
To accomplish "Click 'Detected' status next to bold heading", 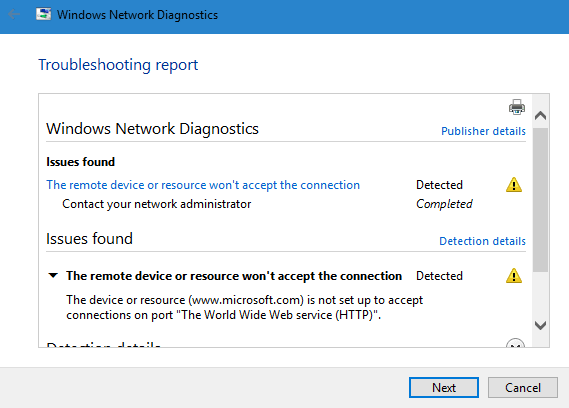I will point(439,276).
